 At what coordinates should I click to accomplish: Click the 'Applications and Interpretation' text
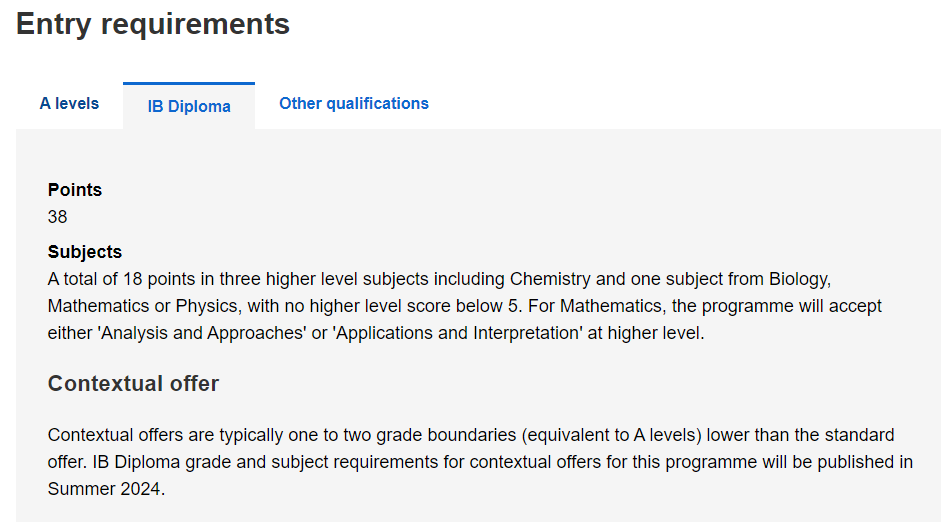pos(460,333)
